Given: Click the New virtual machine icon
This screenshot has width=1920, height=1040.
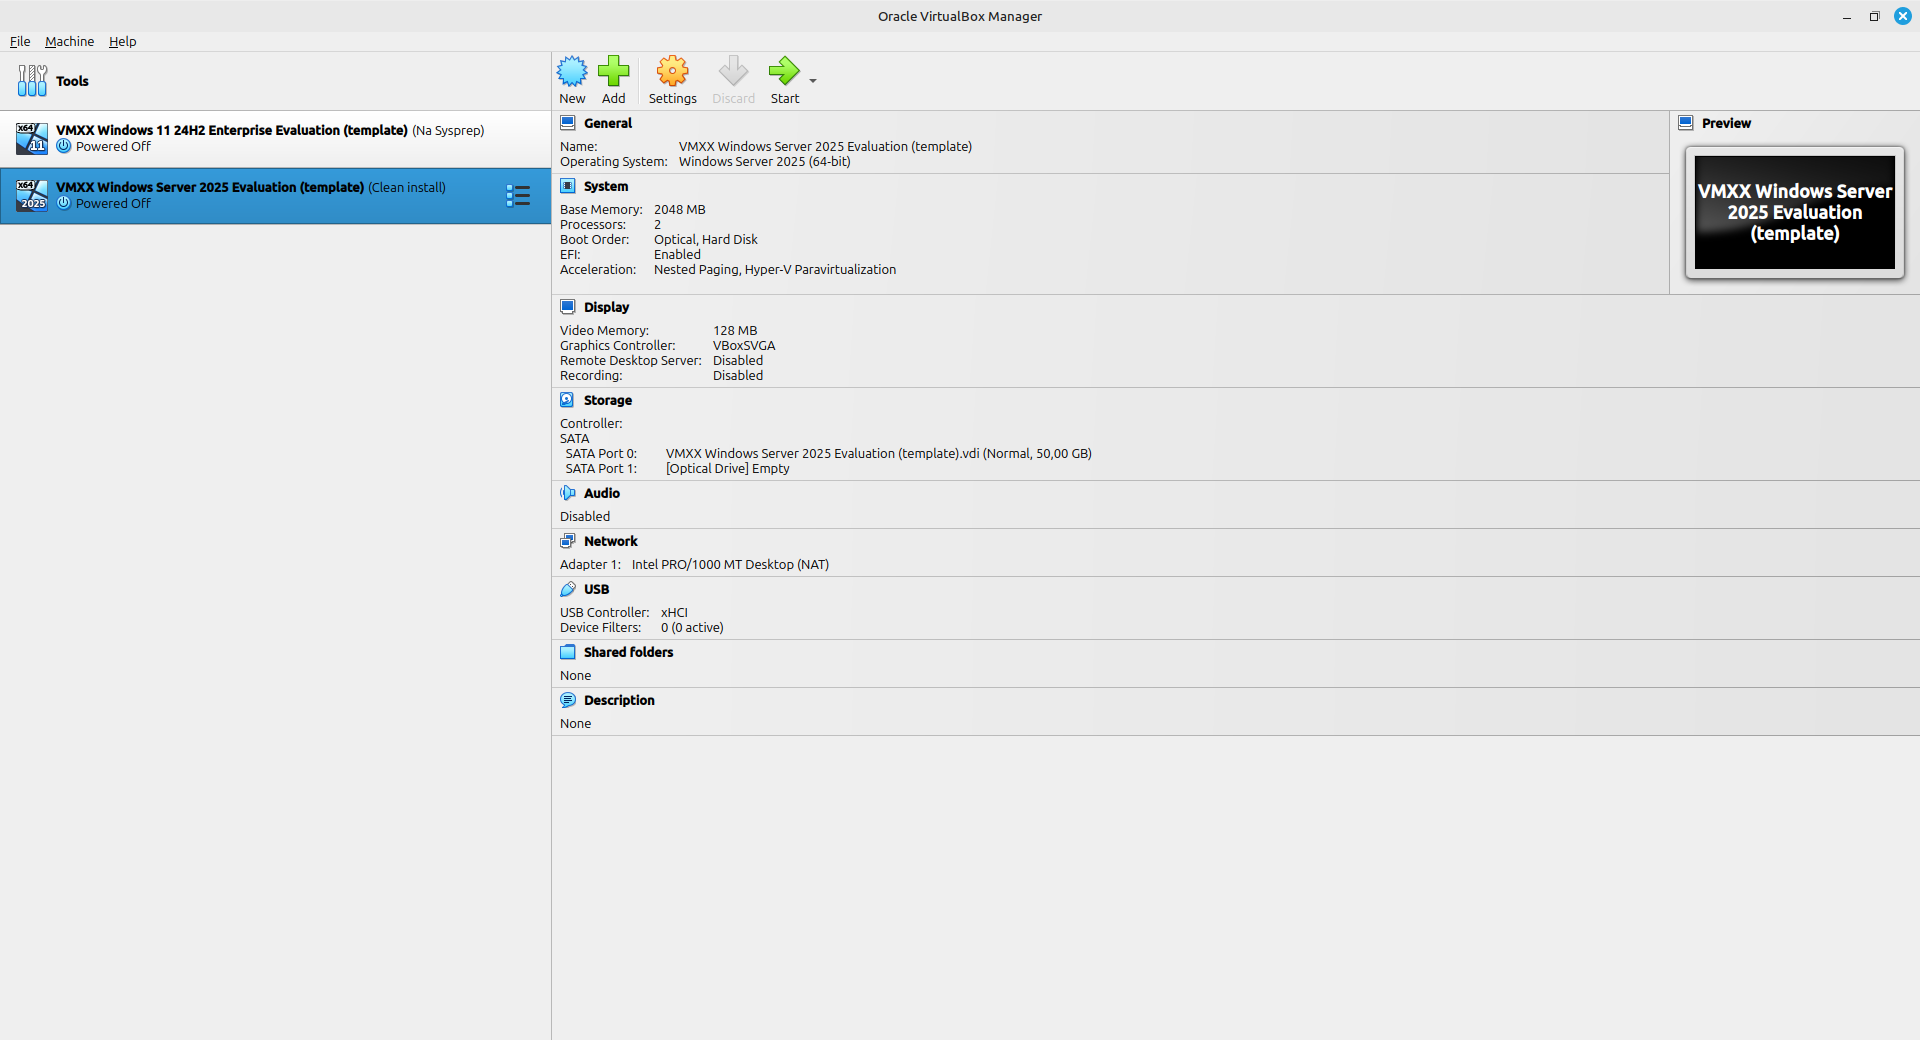Looking at the screenshot, I should [x=572, y=72].
